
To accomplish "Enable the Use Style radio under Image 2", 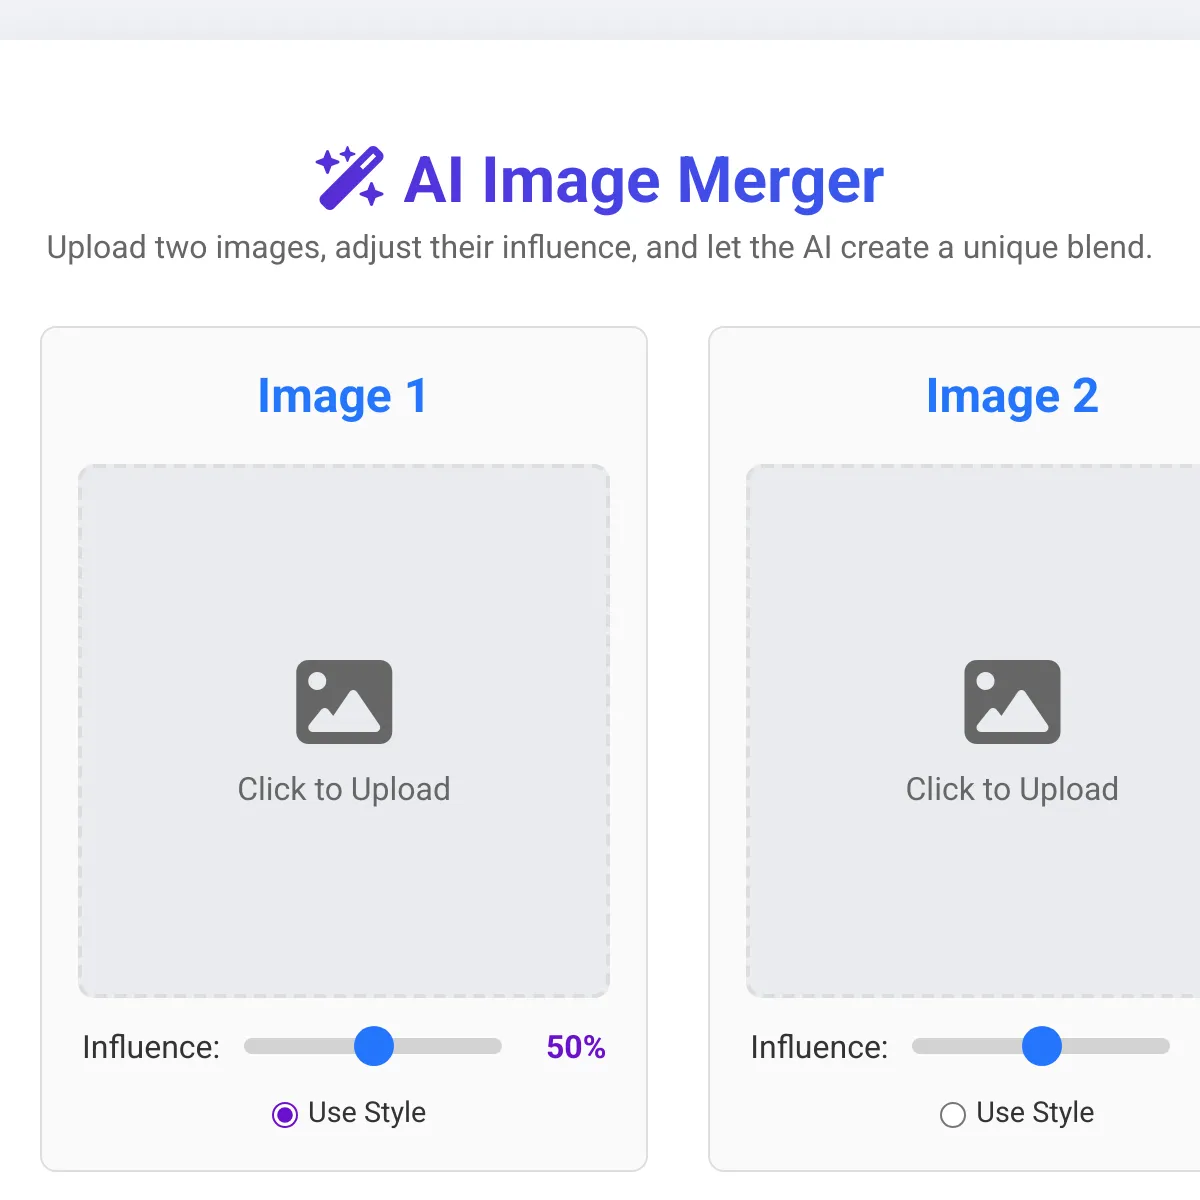I will pos(953,1114).
